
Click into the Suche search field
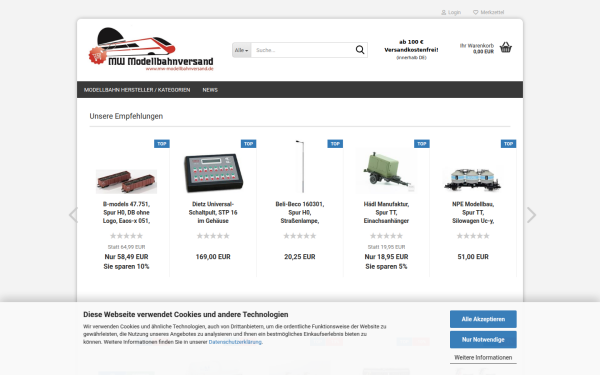point(302,50)
